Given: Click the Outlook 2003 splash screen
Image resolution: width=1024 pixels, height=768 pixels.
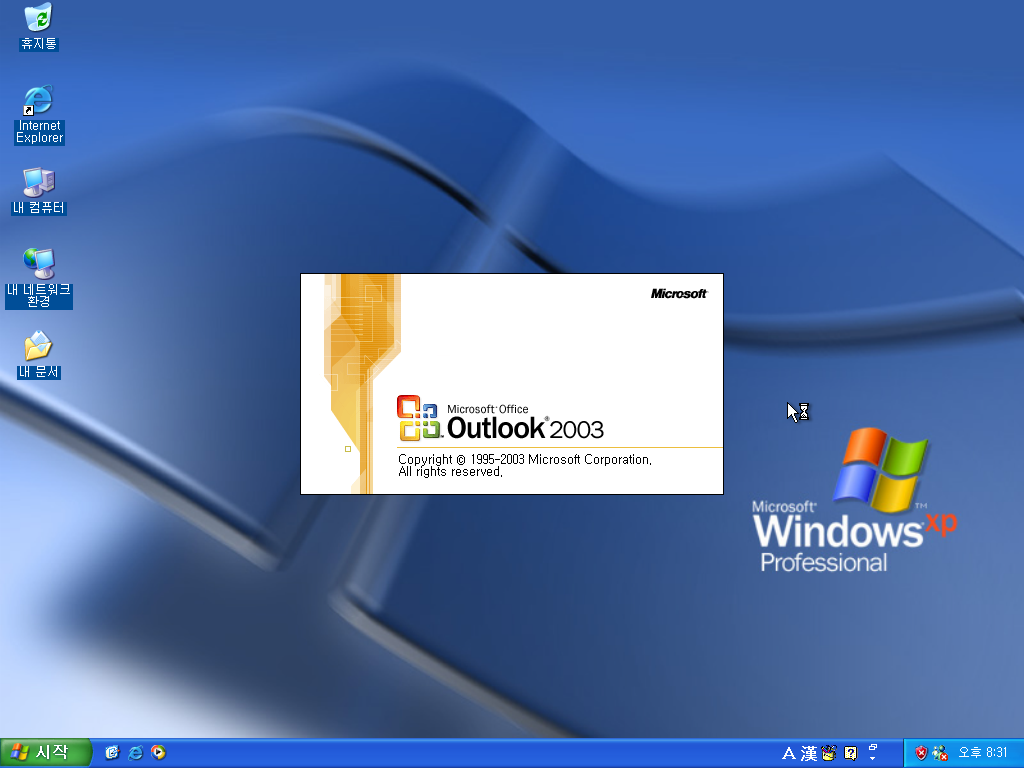Looking at the screenshot, I should (511, 383).
